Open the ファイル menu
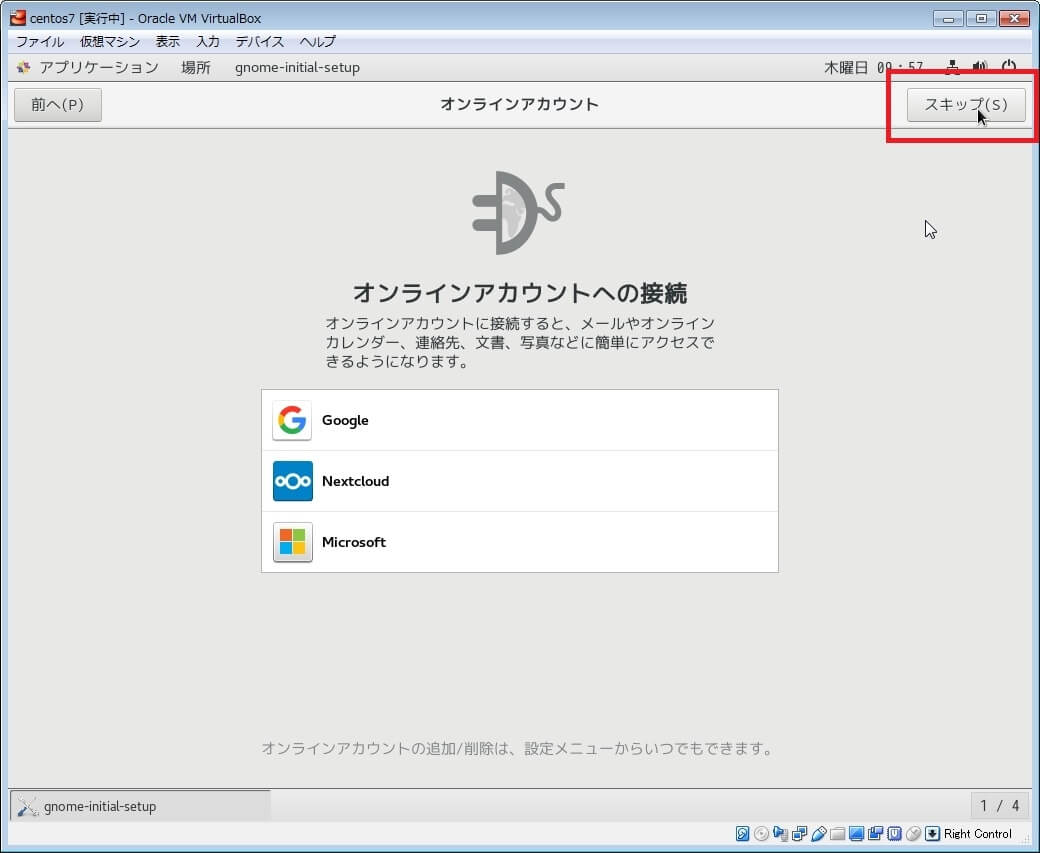This screenshot has height=853, width=1040. point(40,42)
